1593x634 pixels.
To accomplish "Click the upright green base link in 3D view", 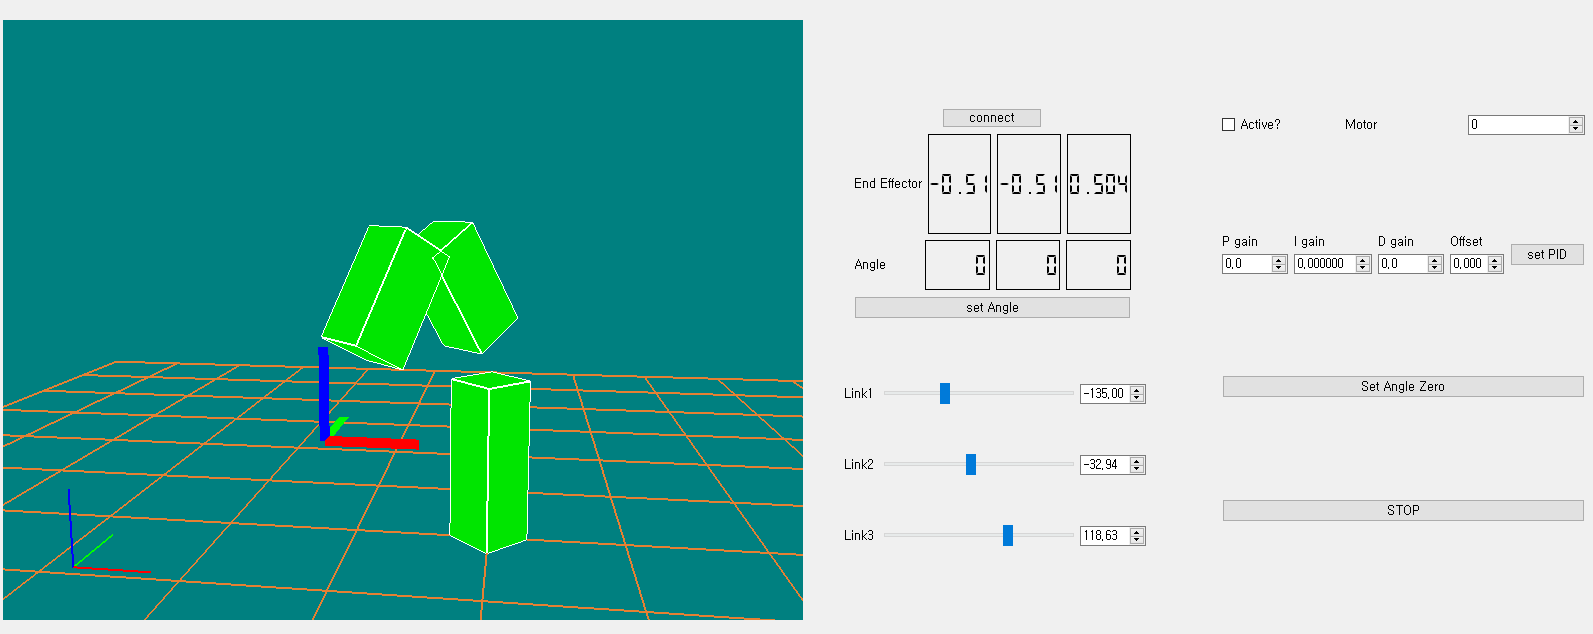I will pyautogui.click(x=488, y=460).
